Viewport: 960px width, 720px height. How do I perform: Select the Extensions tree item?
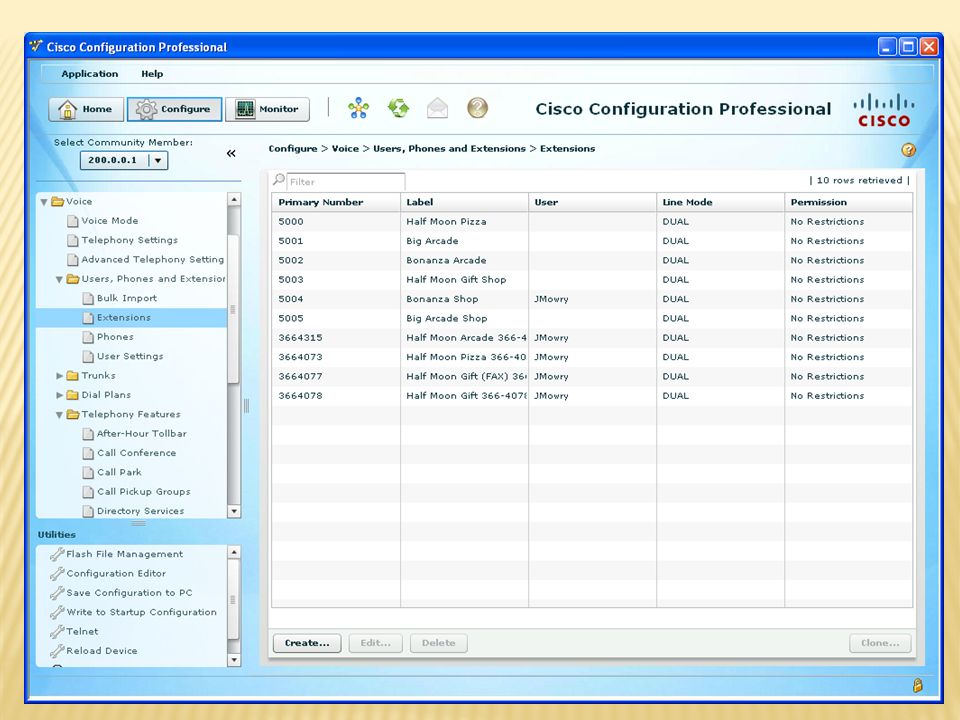pos(132,318)
